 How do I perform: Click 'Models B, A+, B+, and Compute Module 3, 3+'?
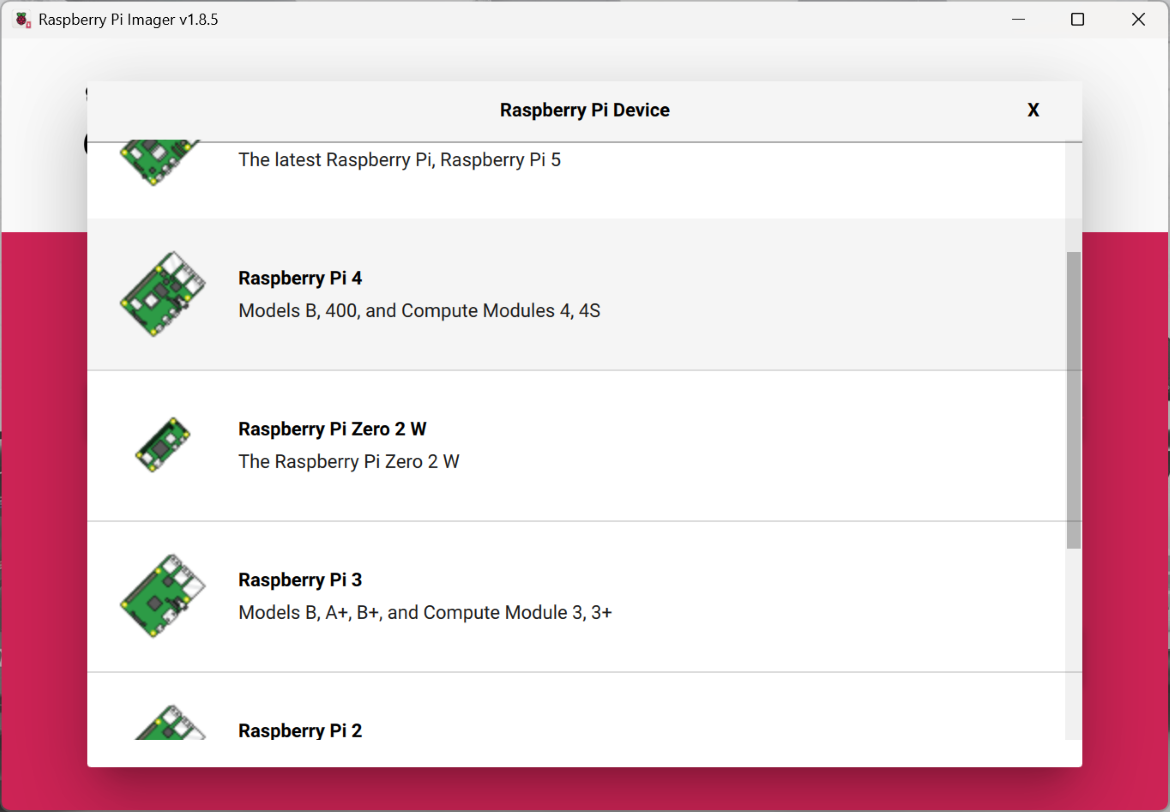tap(425, 612)
